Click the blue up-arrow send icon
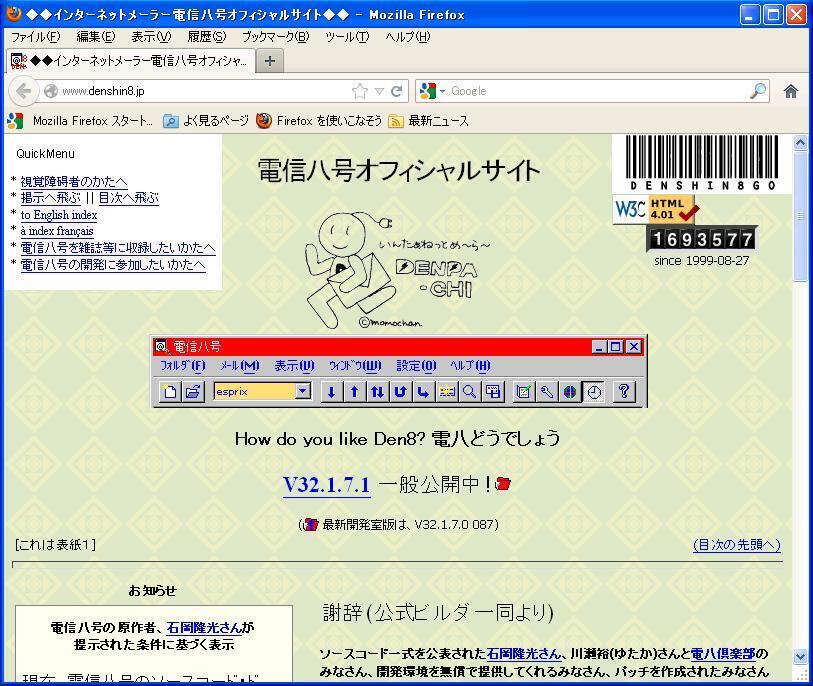This screenshot has height=686, width=813. 355,391
